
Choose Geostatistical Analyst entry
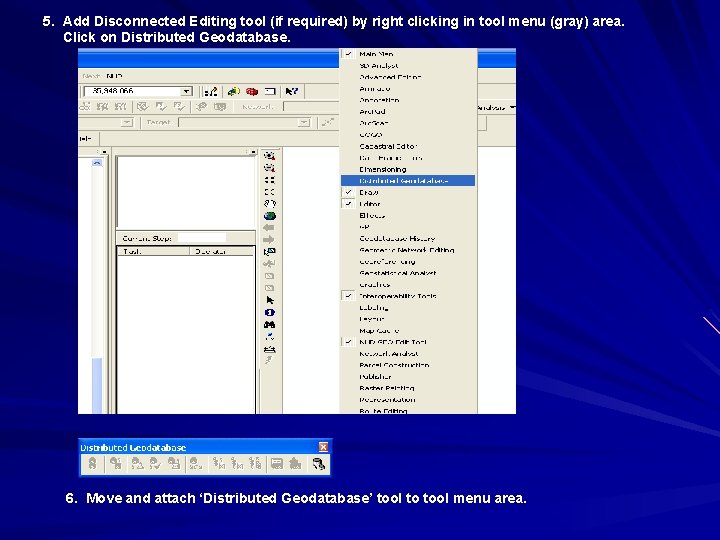pos(408,273)
